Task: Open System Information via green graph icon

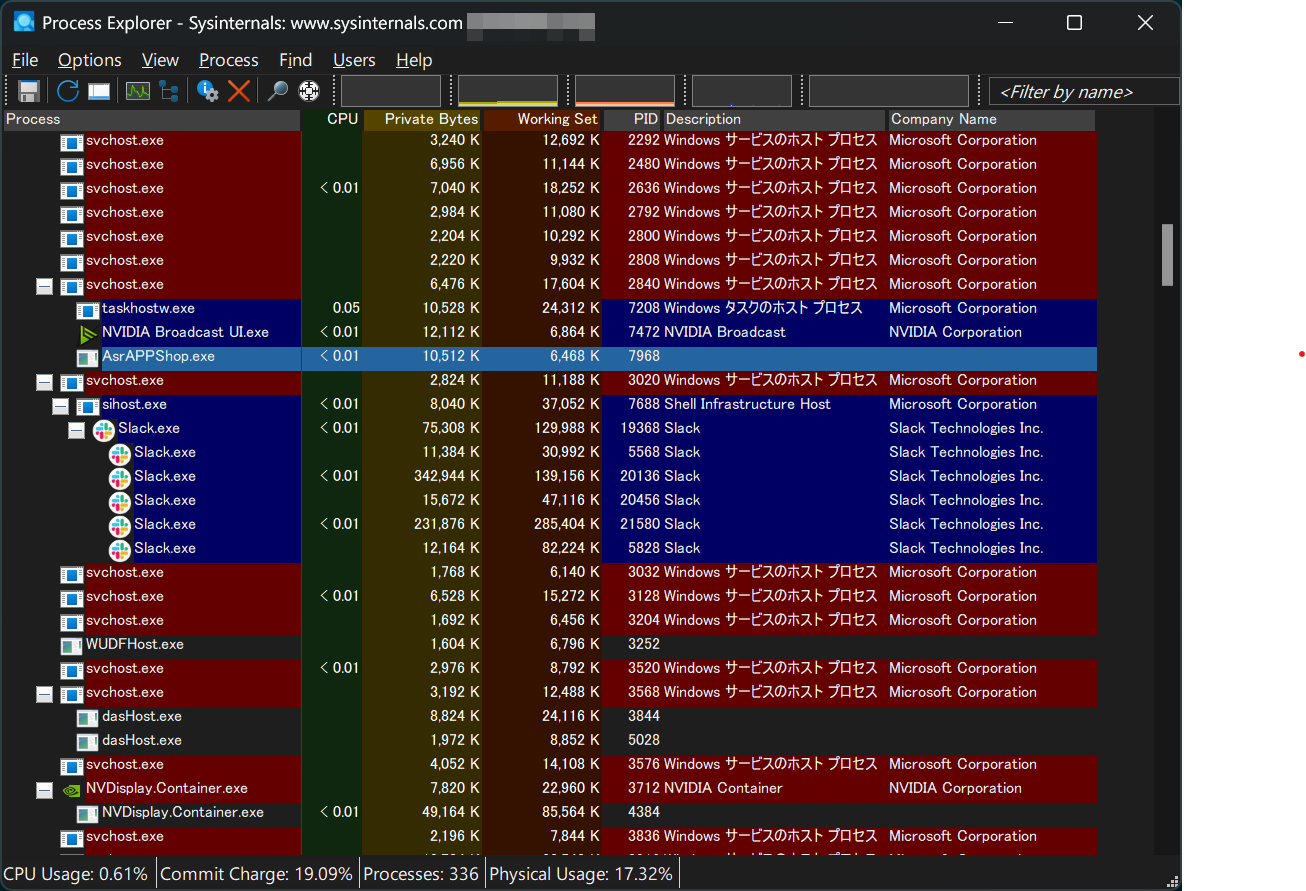Action: [138, 91]
